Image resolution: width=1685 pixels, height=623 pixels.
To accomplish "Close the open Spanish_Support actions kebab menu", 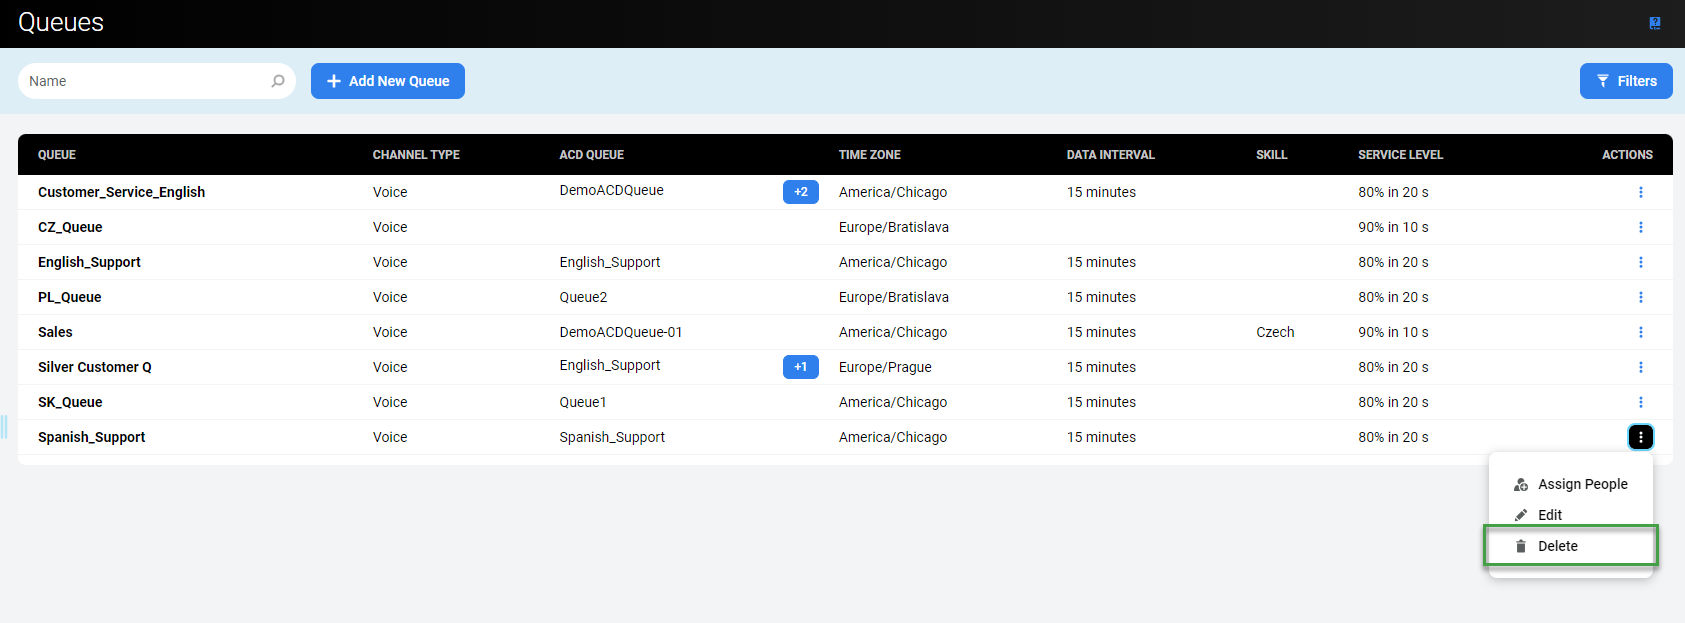I will [x=1640, y=437].
